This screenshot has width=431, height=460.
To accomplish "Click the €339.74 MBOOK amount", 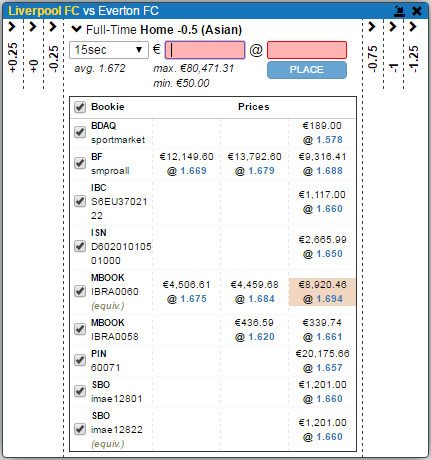I will [x=322, y=323].
